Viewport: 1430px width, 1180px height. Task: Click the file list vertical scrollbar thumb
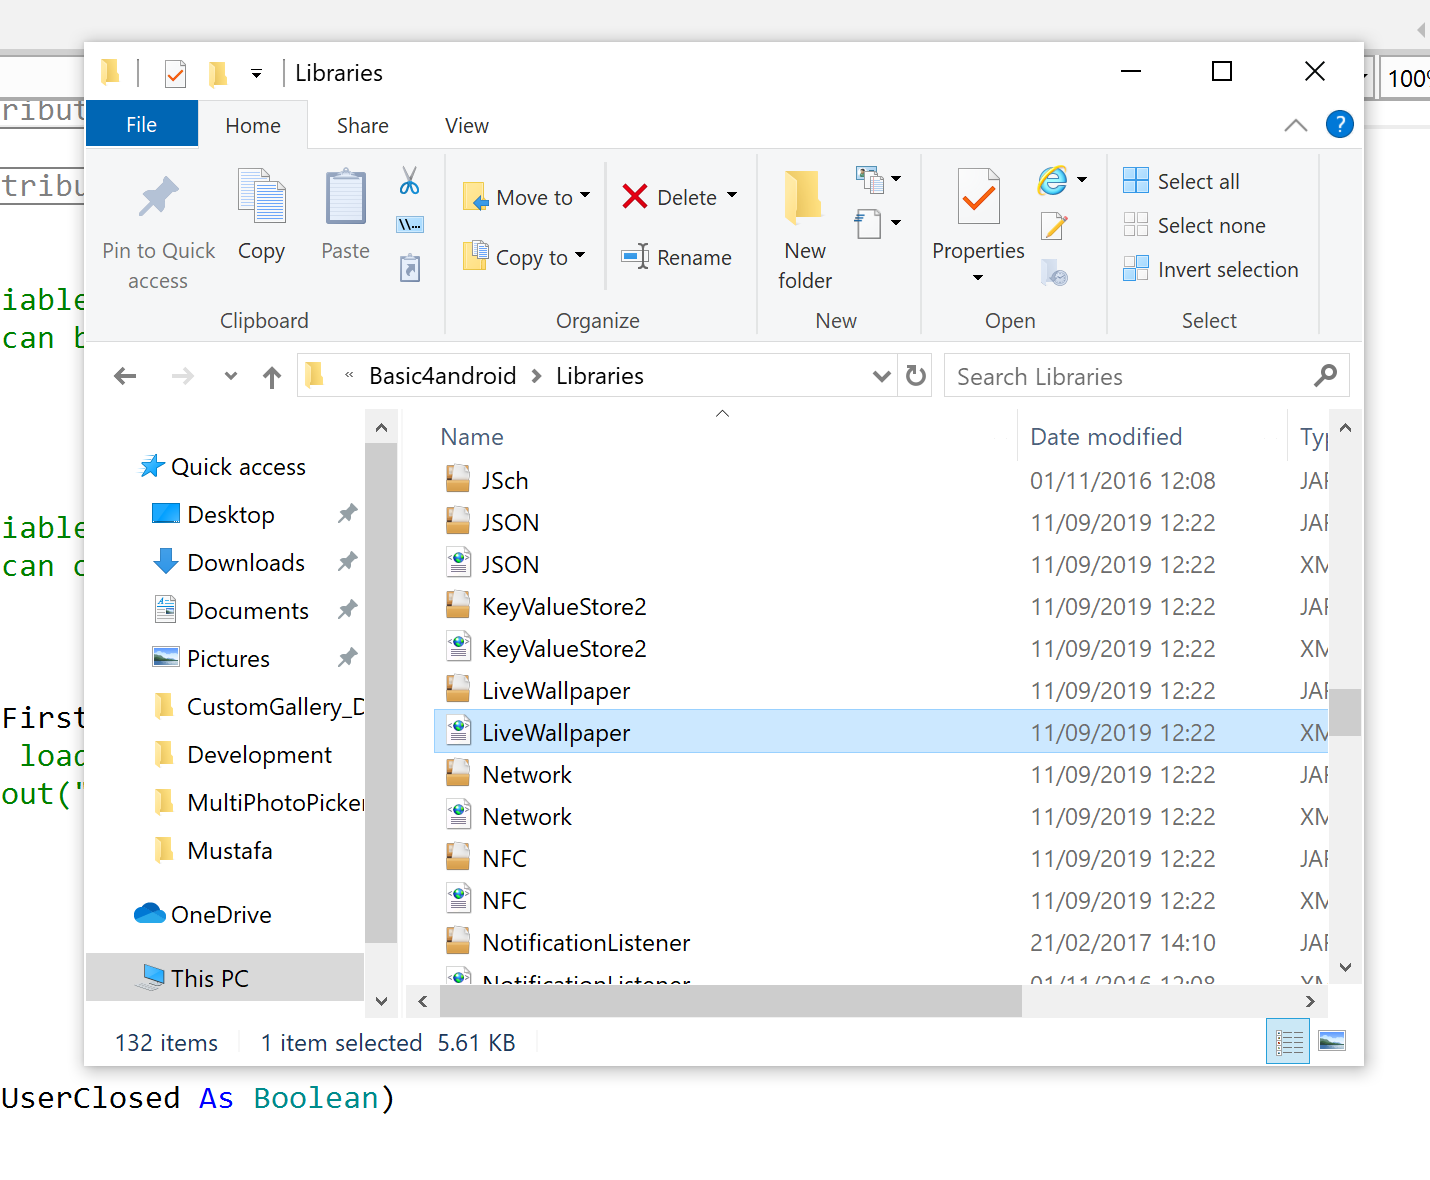click(x=1345, y=712)
